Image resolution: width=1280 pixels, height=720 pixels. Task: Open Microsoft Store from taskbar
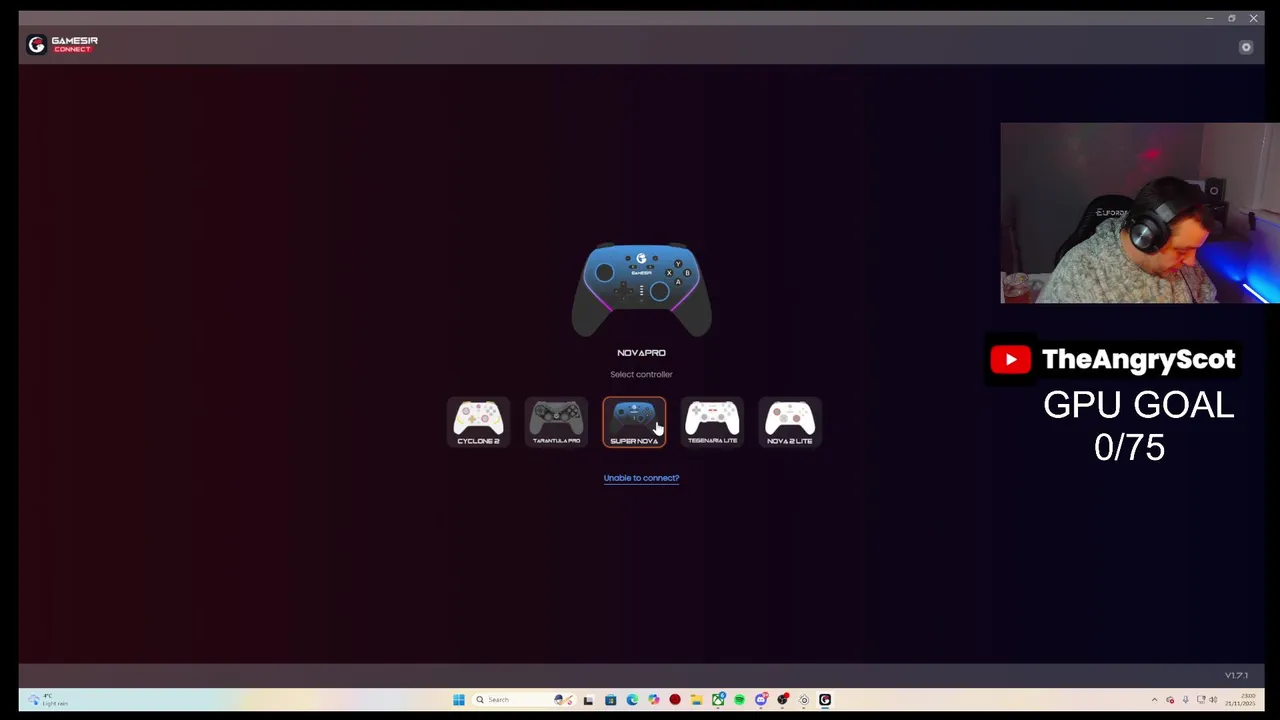610,700
